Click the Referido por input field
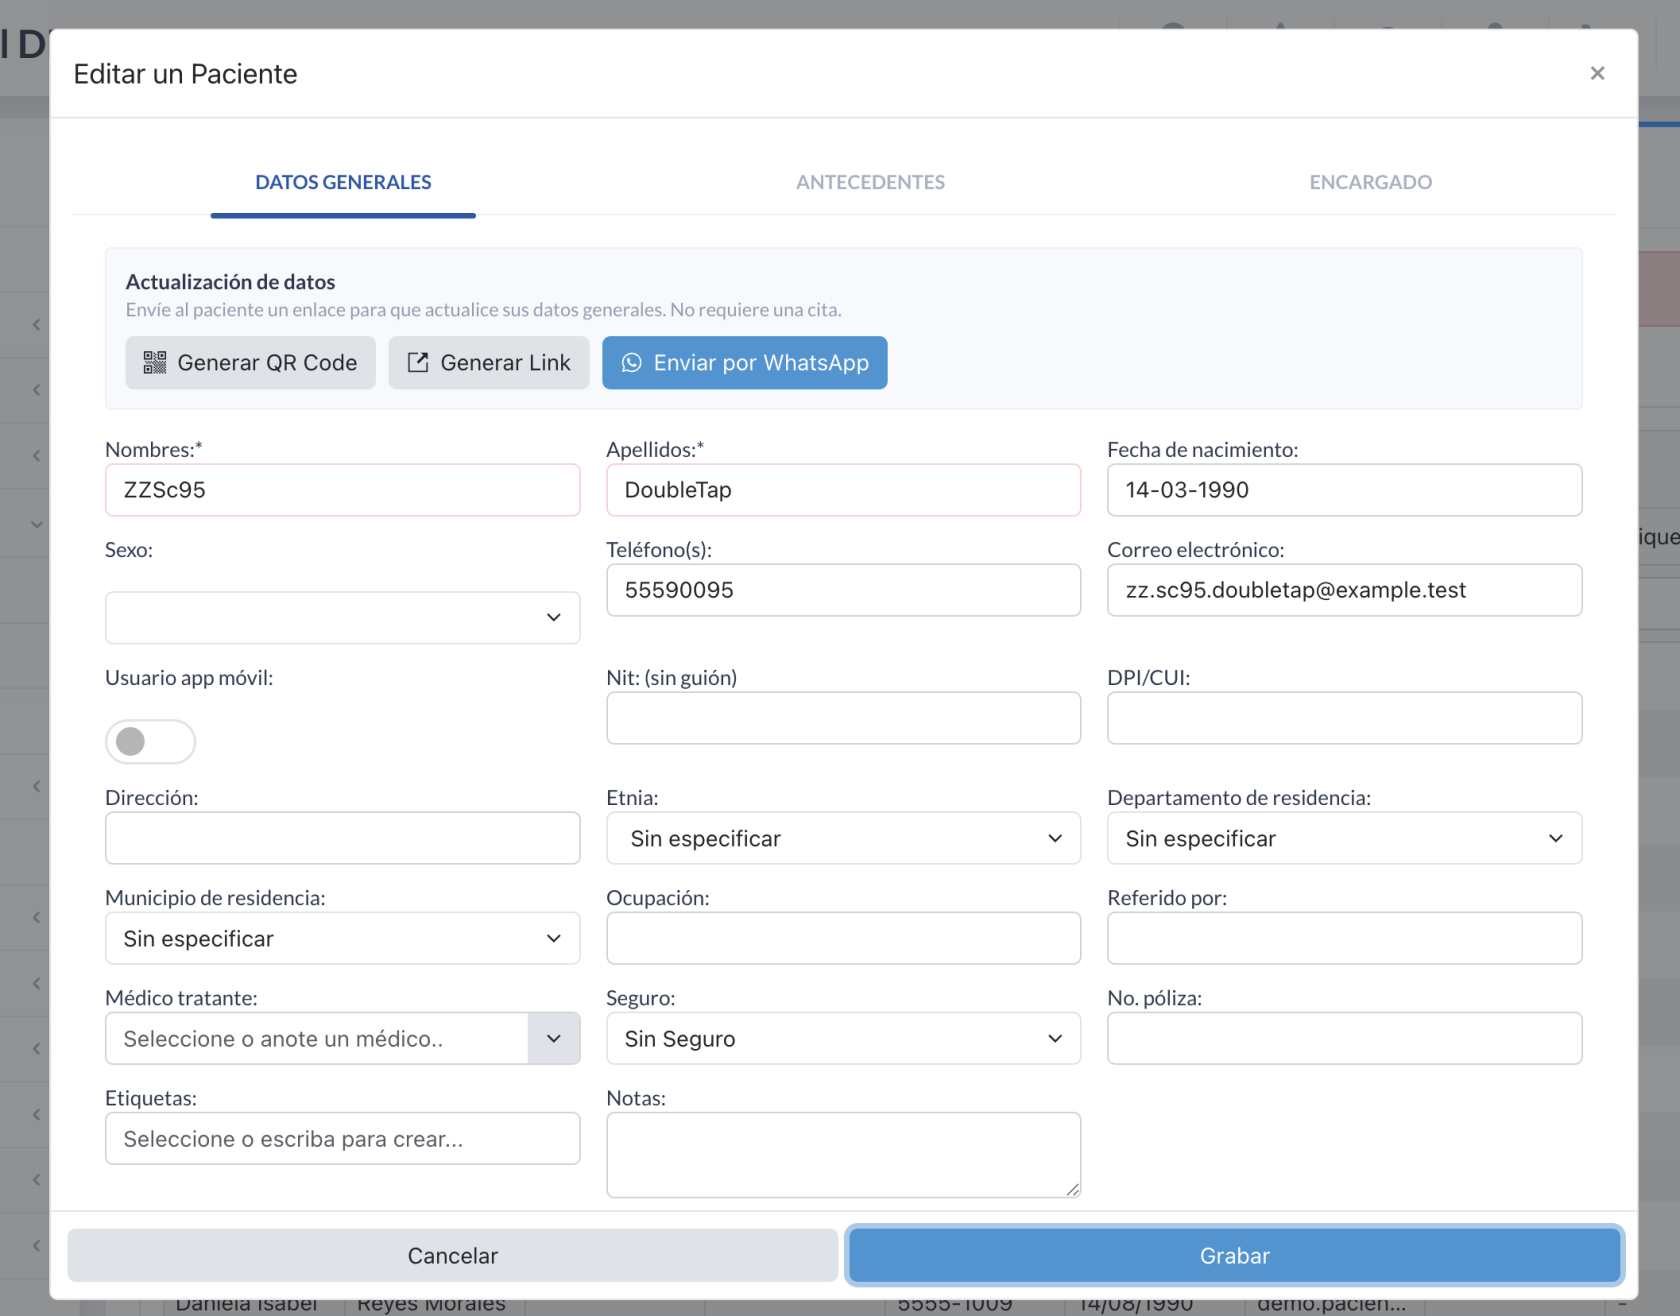This screenshot has width=1680, height=1316. 1344,938
